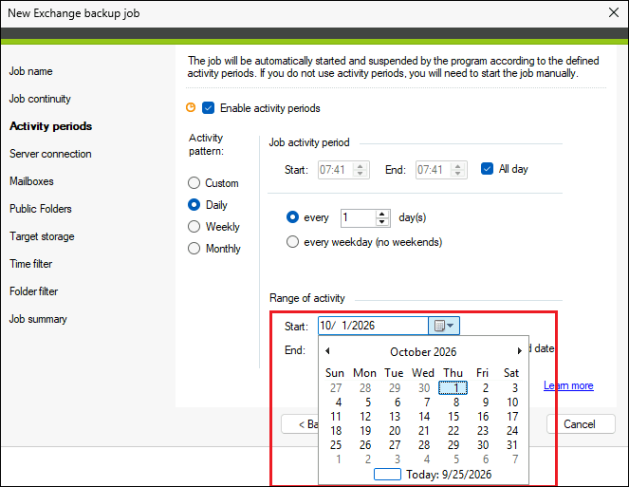The image size is (629, 487).
Task: Open the Start date calendar dropdown
Action: (444, 325)
